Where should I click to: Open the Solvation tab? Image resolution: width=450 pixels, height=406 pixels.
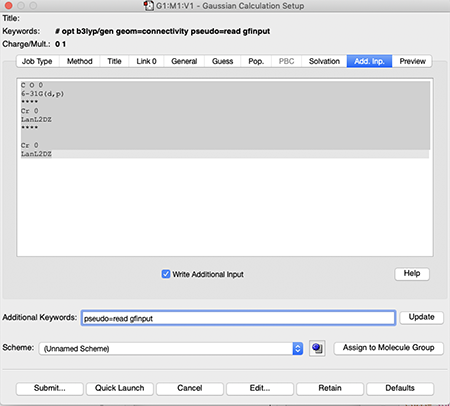(324, 61)
